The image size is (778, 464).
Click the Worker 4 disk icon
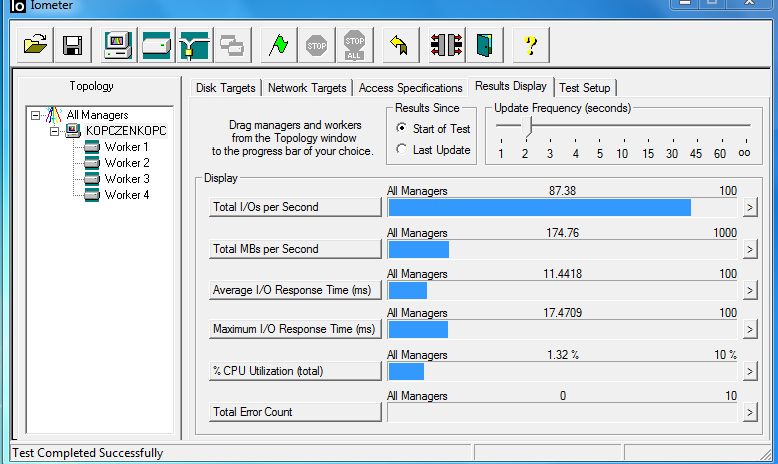(x=92, y=195)
